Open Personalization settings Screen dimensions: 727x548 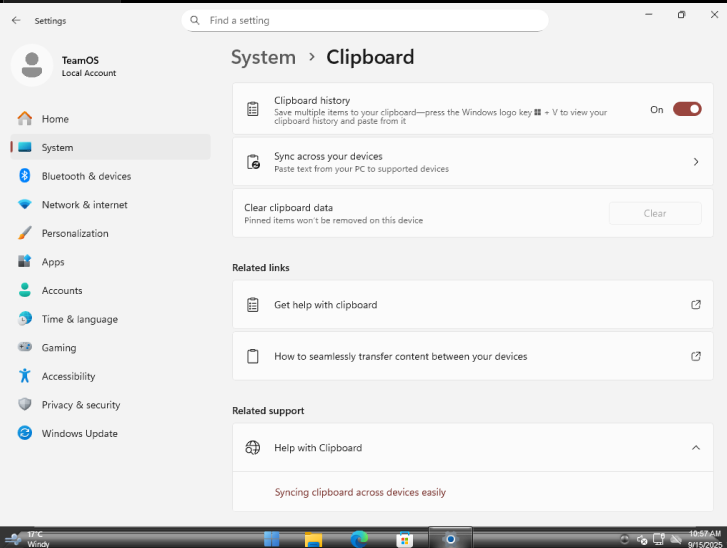click(x=110, y=233)
